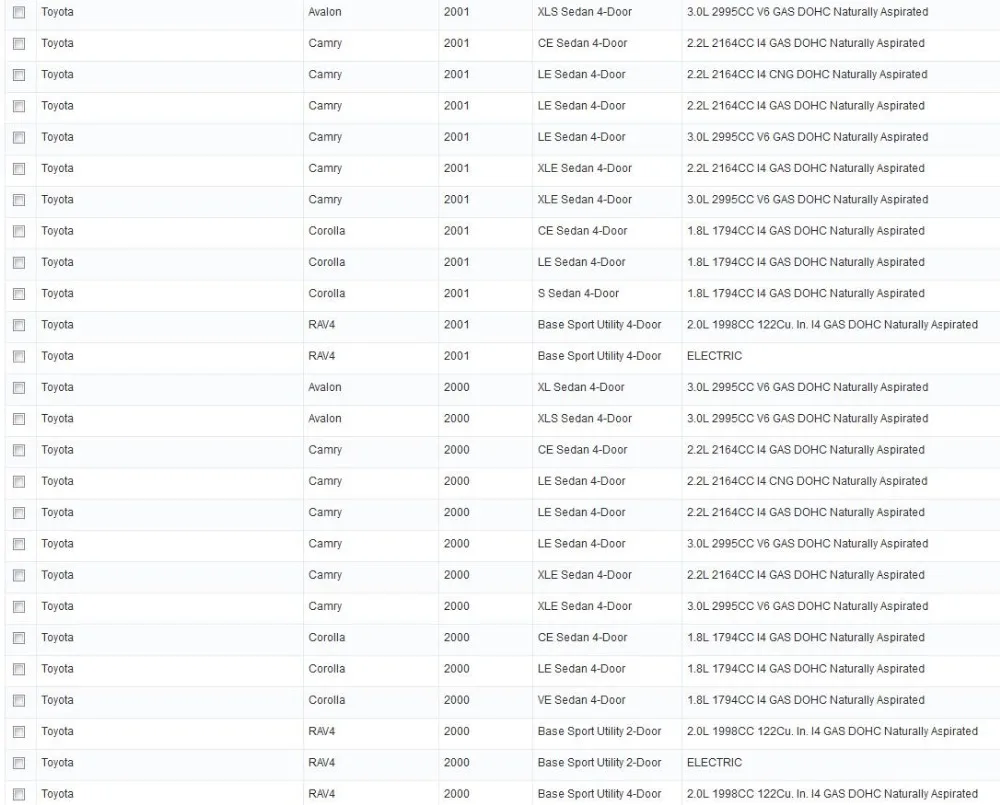Image resolution: width=1000 pixels, height=805 pixels.
Task: Select checkbox for 2000 RAV4 2-Door 2.0L GAS
Action: [x=19, y=731]
